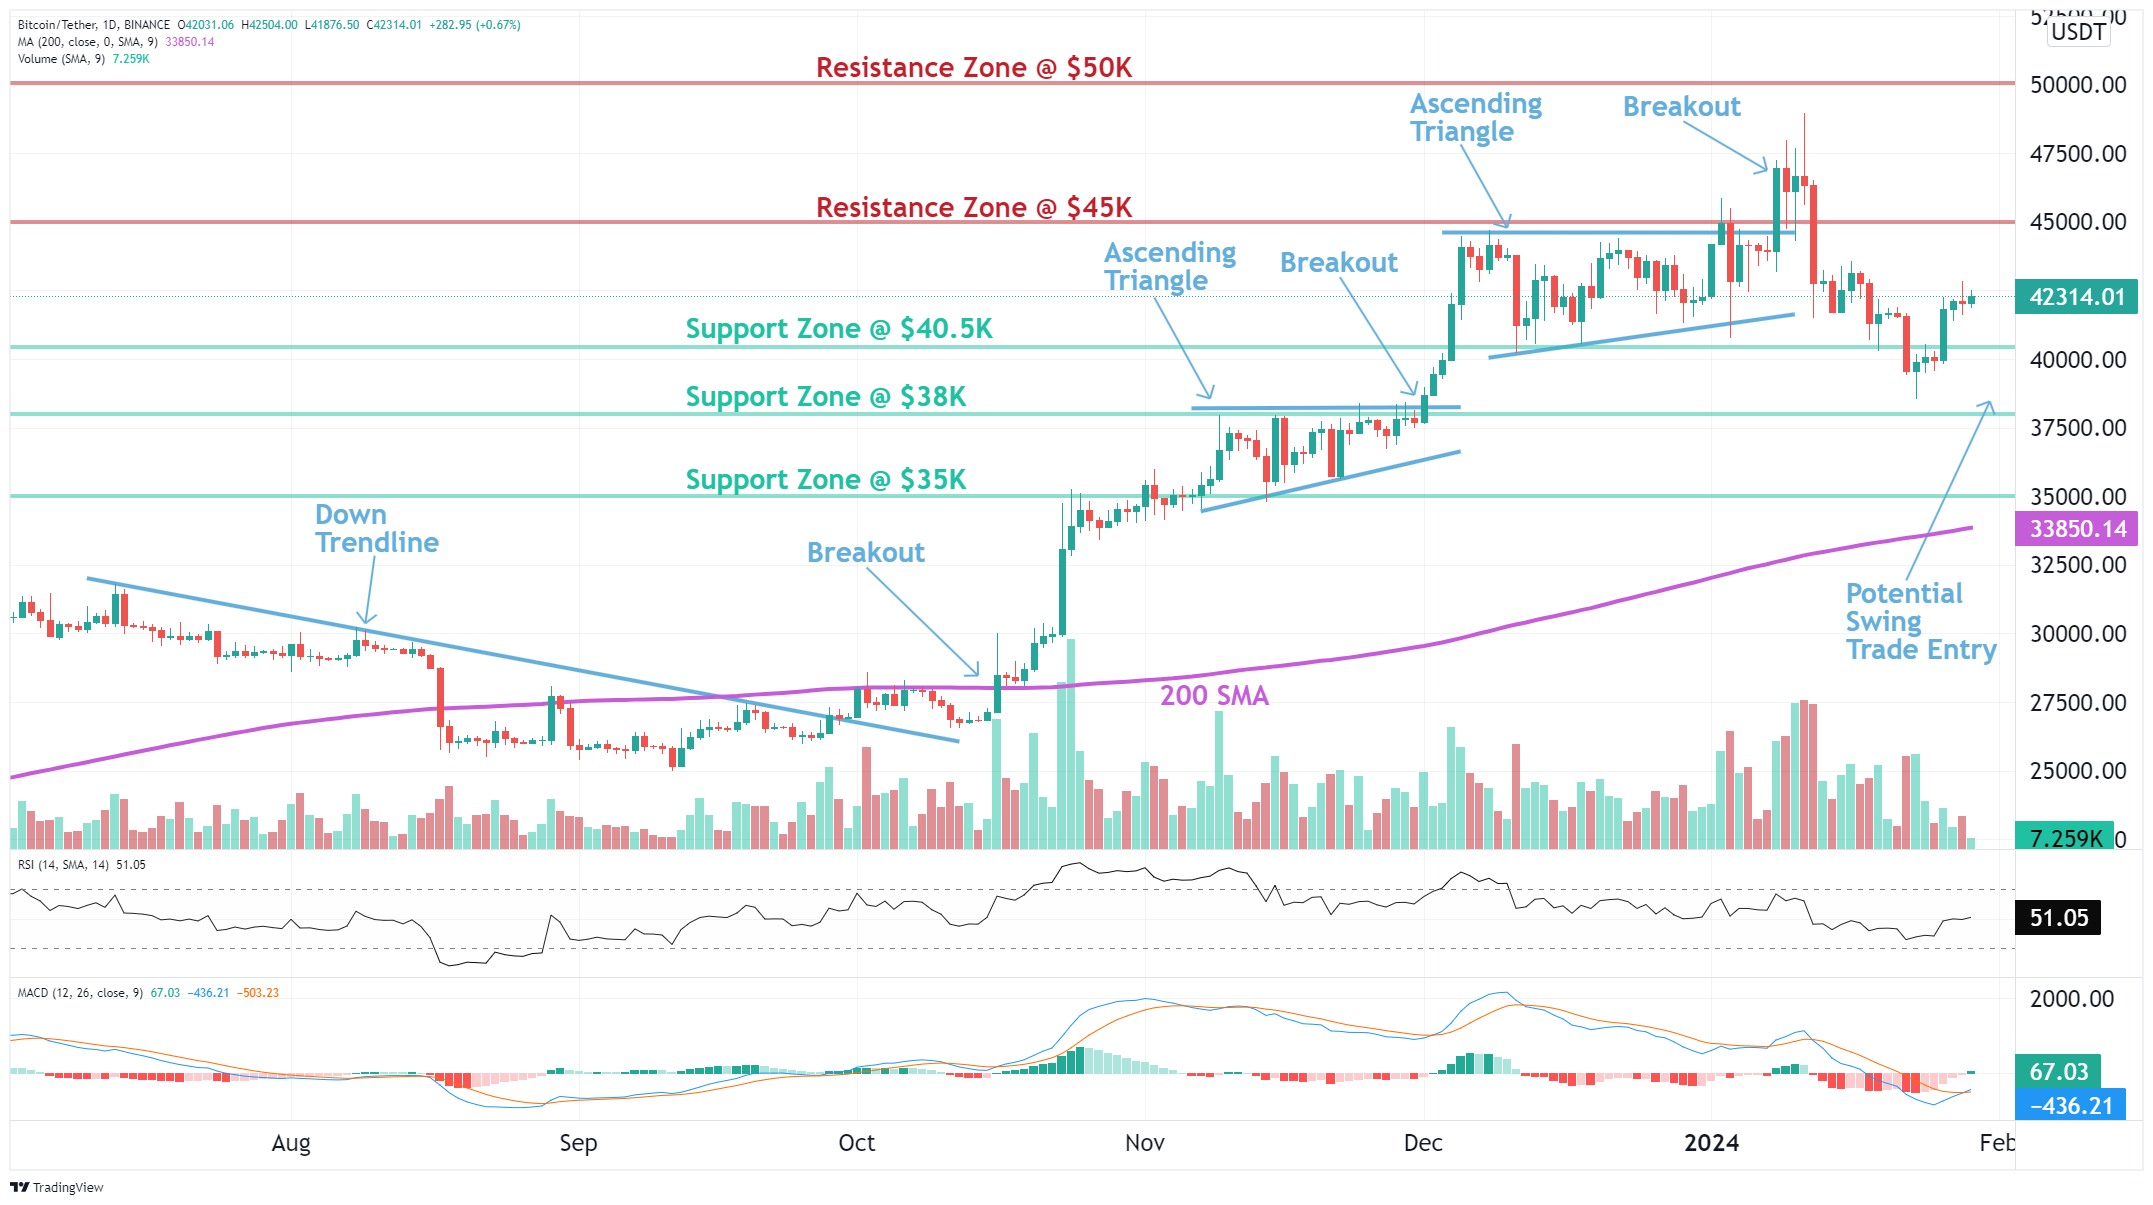Click the Breakout label near the January peak

point(1682,106)
